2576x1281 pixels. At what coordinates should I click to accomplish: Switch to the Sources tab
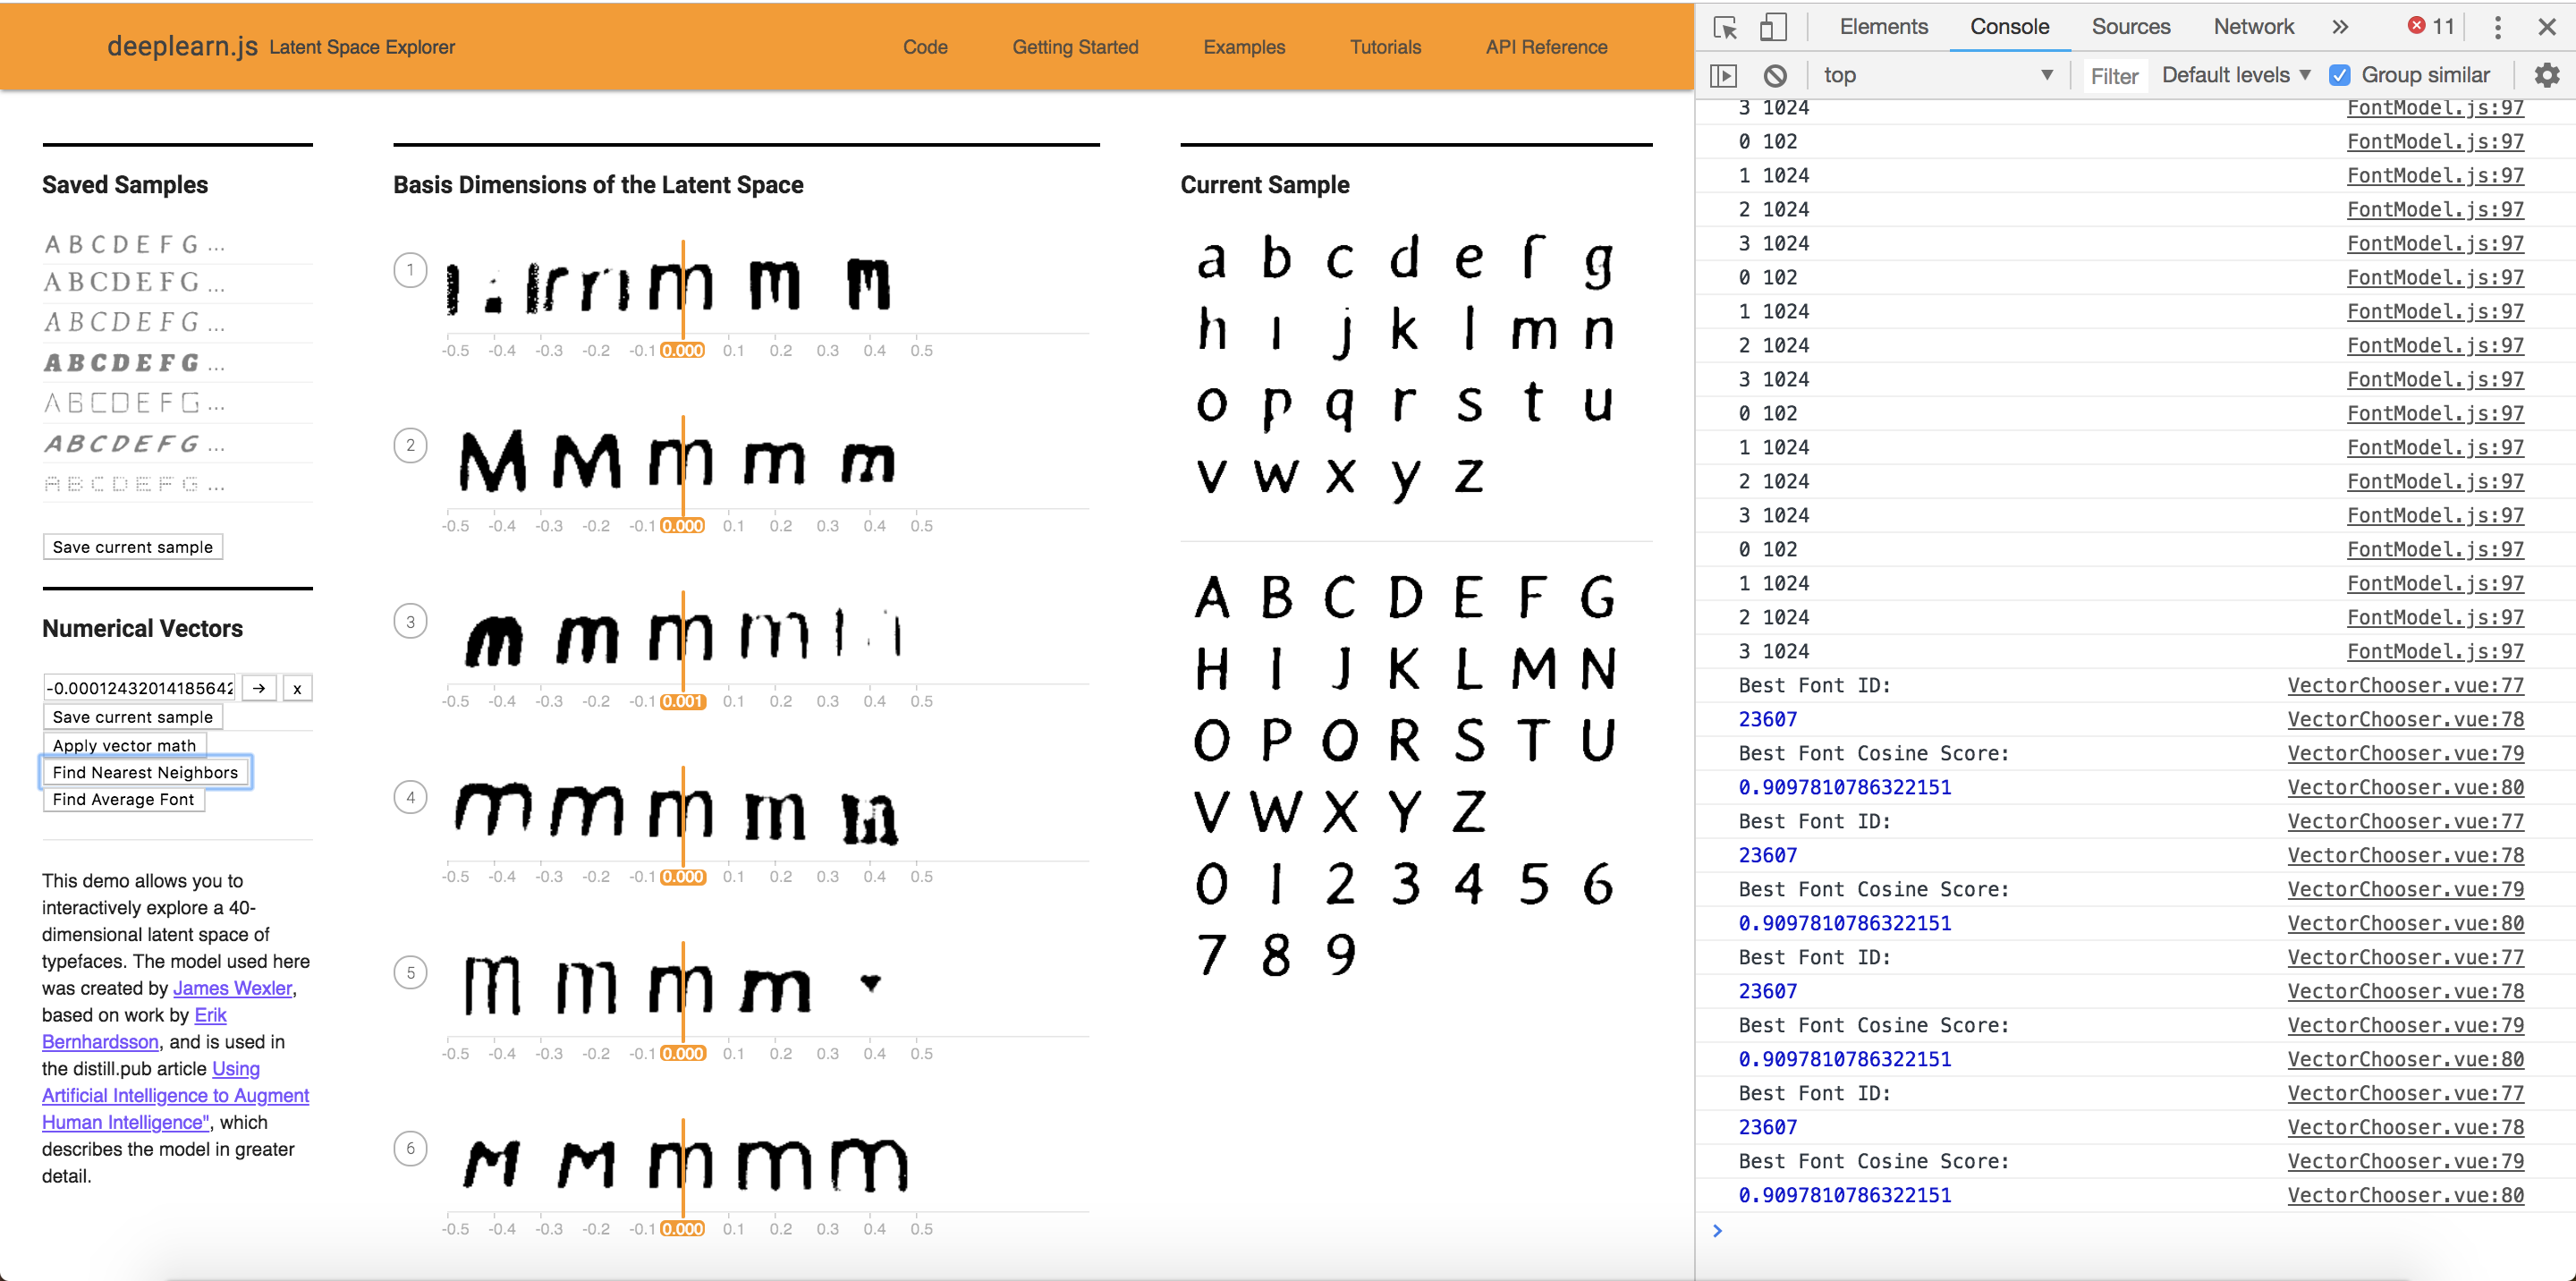point(2131,27)
